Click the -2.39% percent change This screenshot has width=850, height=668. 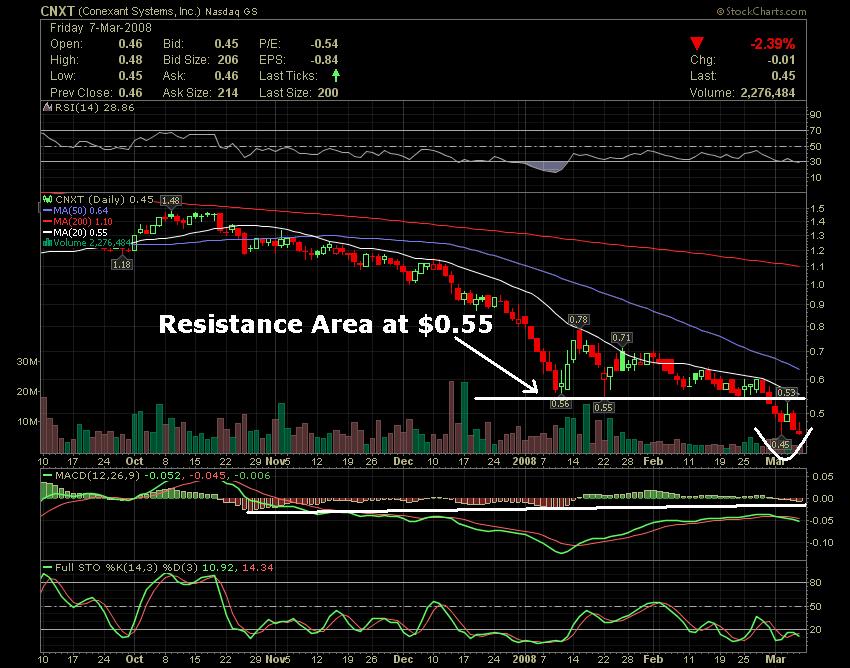(x=772, y=44)
